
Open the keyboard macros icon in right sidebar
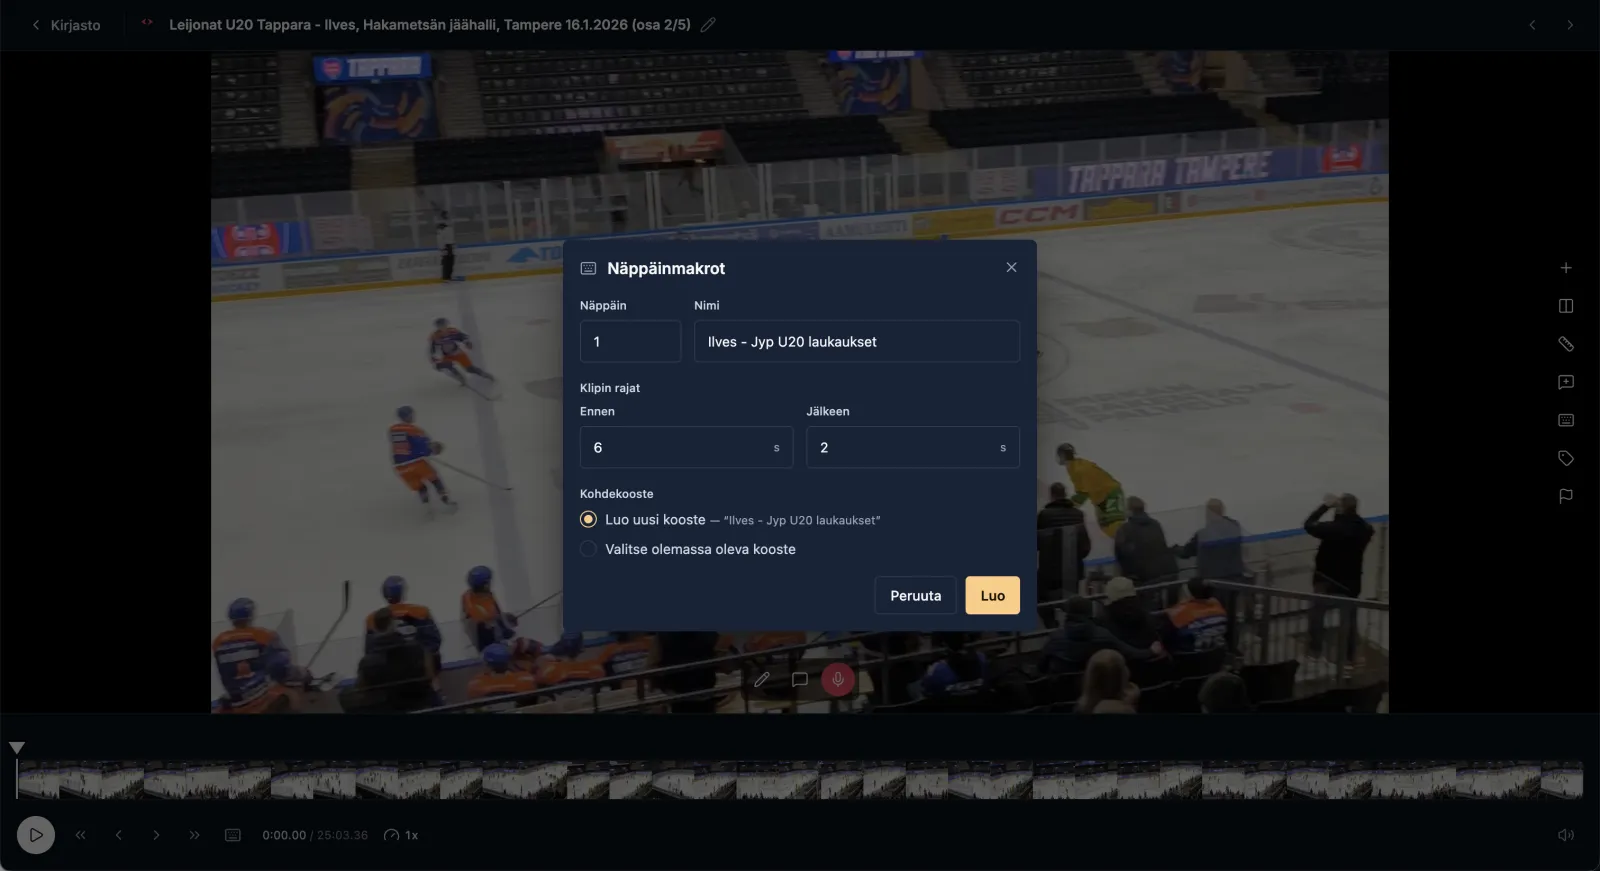pos(1566,420)
